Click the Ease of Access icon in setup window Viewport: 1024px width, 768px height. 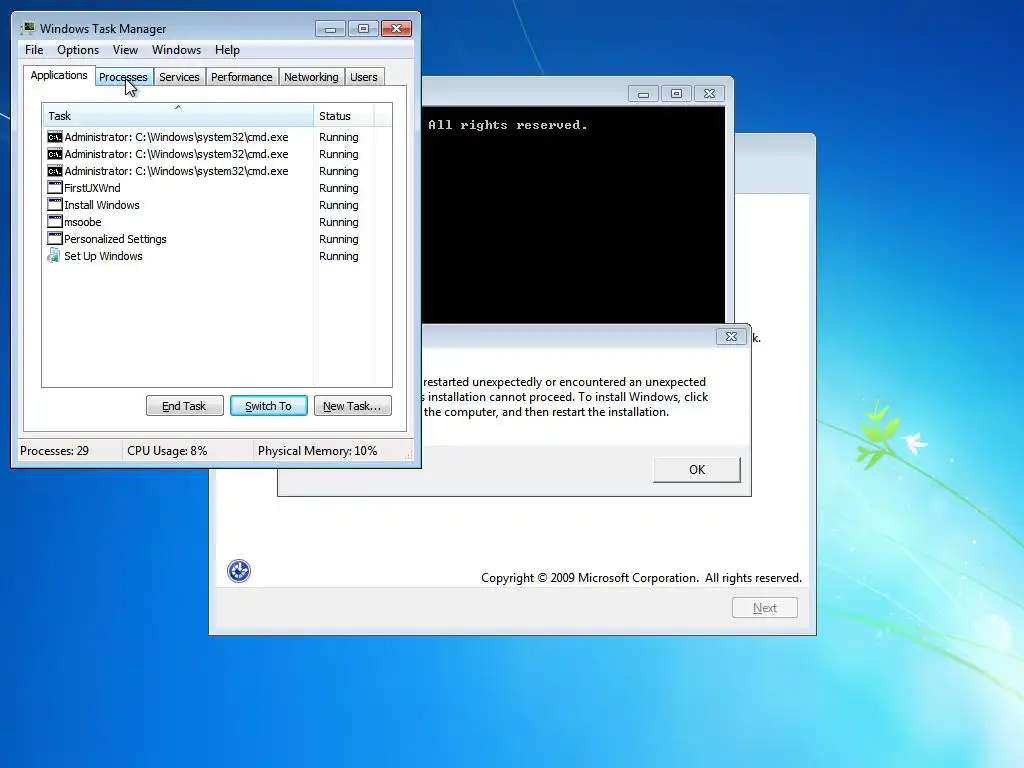[239, 571]
